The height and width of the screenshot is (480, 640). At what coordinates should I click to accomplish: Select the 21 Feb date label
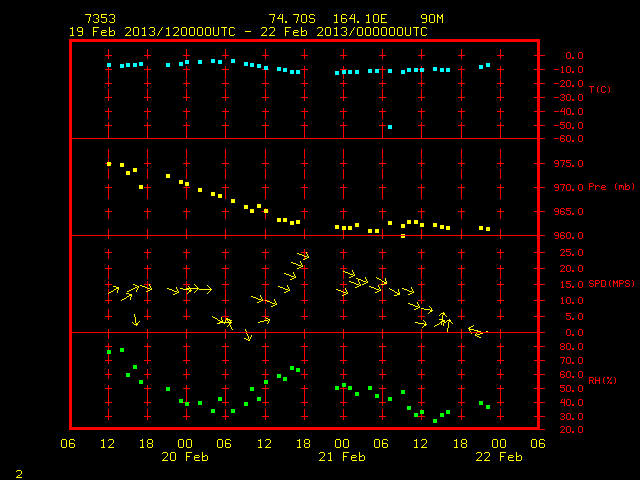point(342,457)
